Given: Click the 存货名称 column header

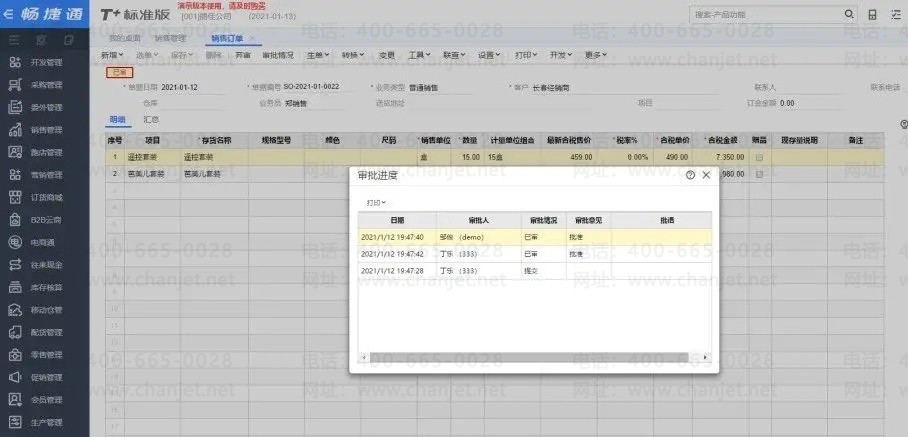Looking at the screenshot, I should 214,140.
